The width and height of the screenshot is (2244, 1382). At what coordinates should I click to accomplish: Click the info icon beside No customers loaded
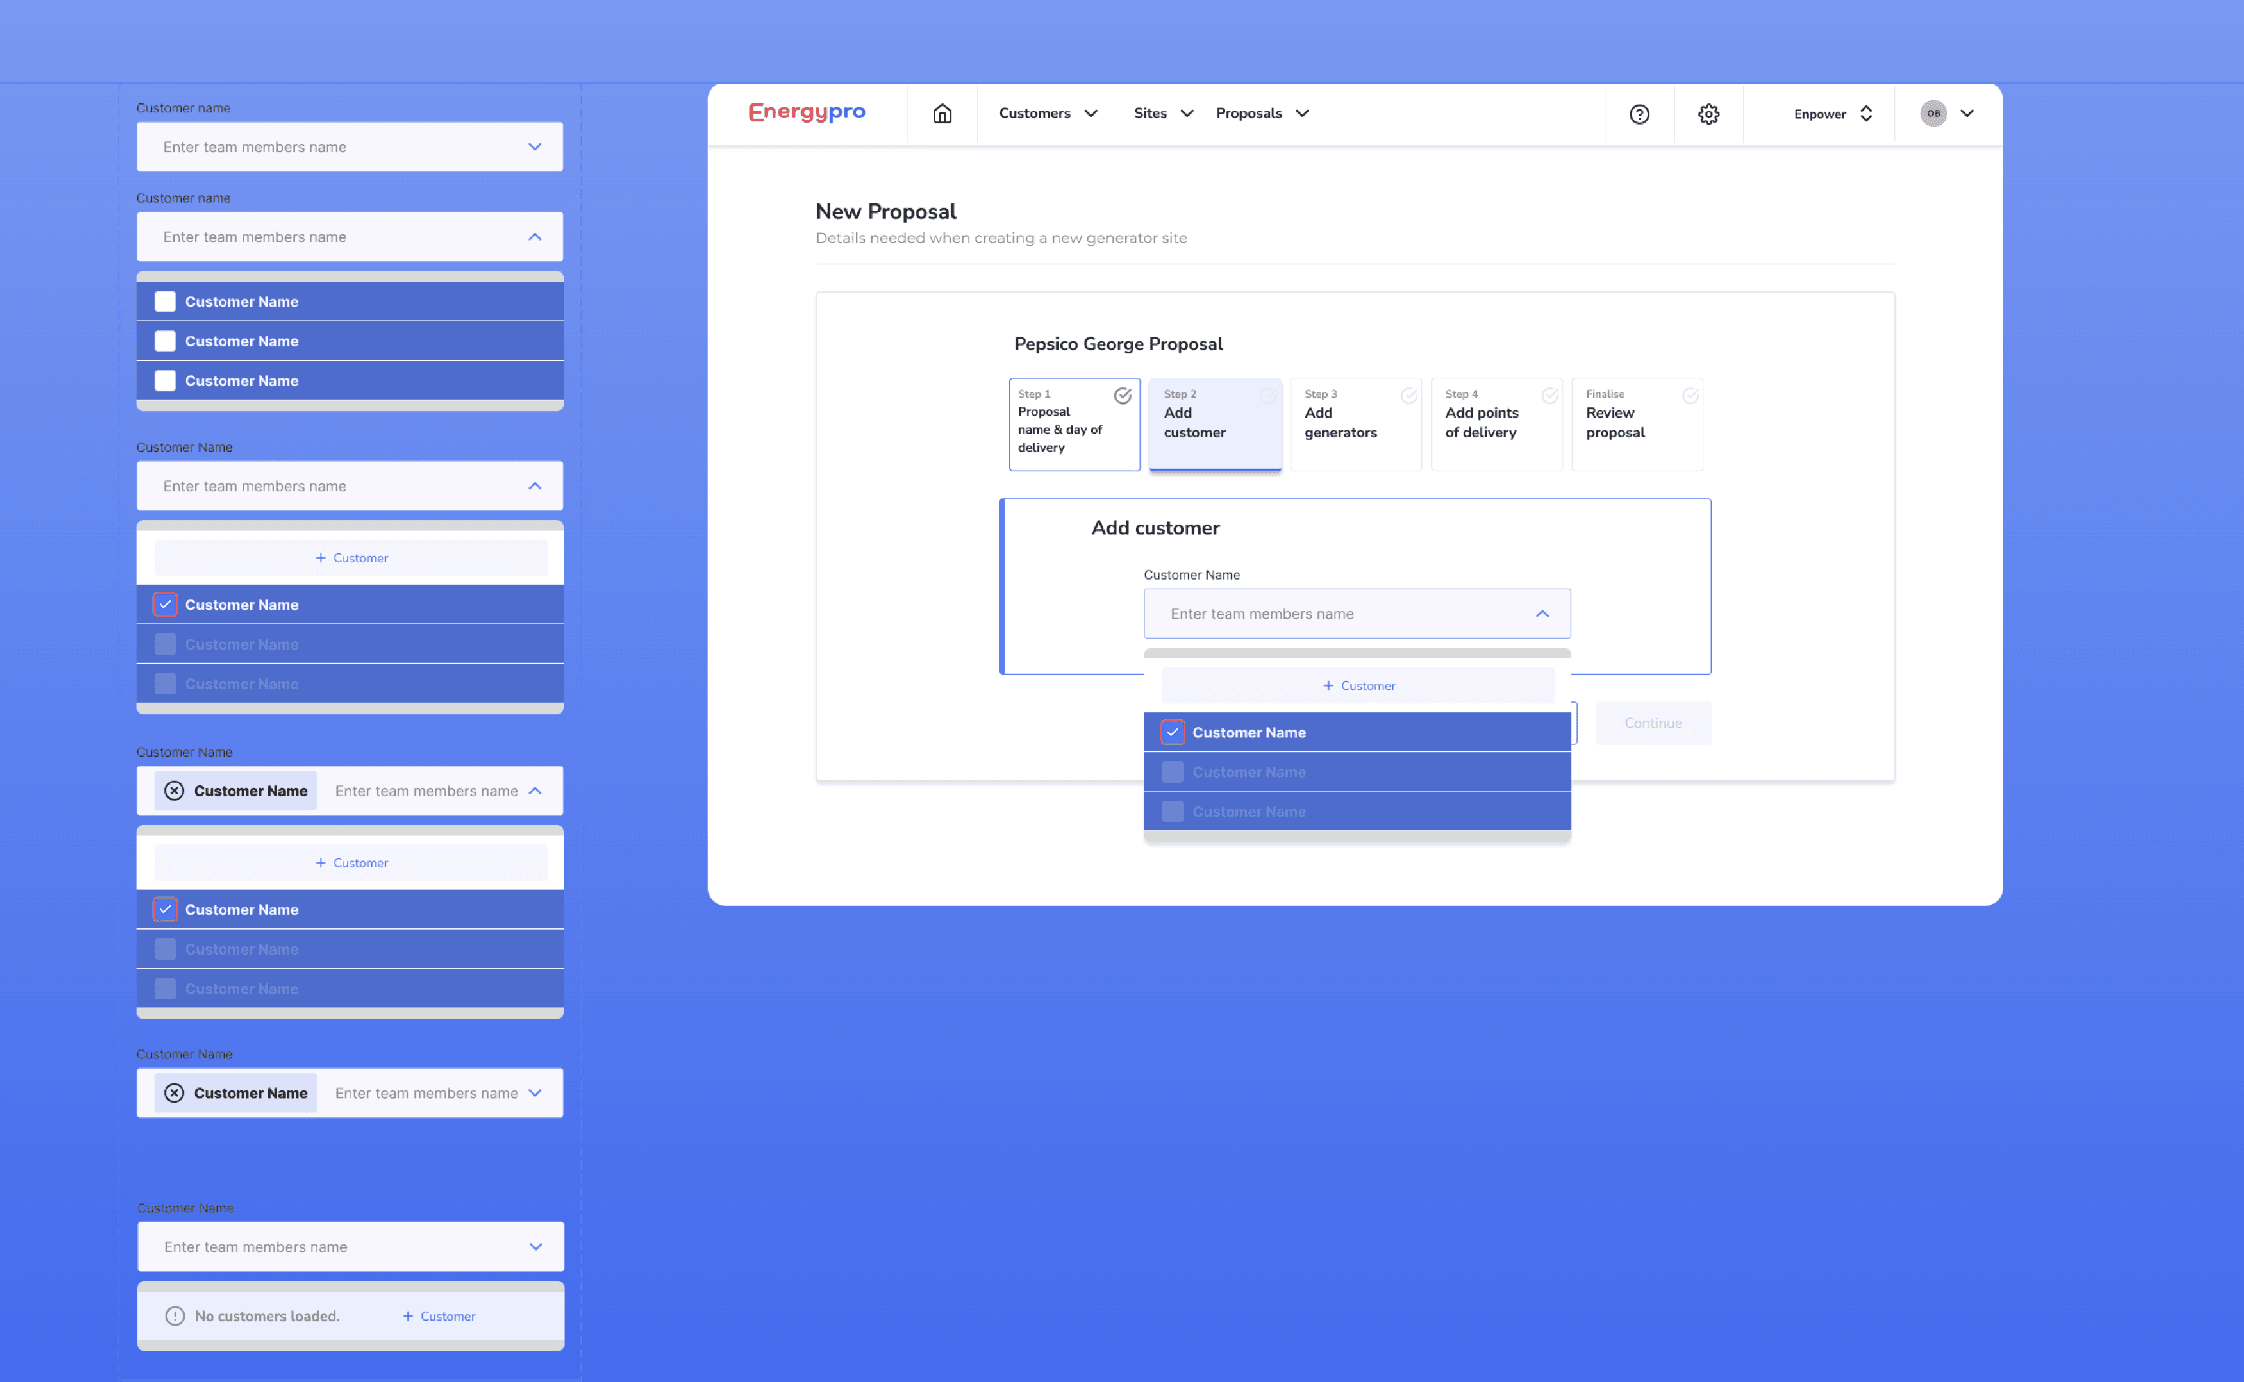pyautogui.click(x=175, y=1316)
